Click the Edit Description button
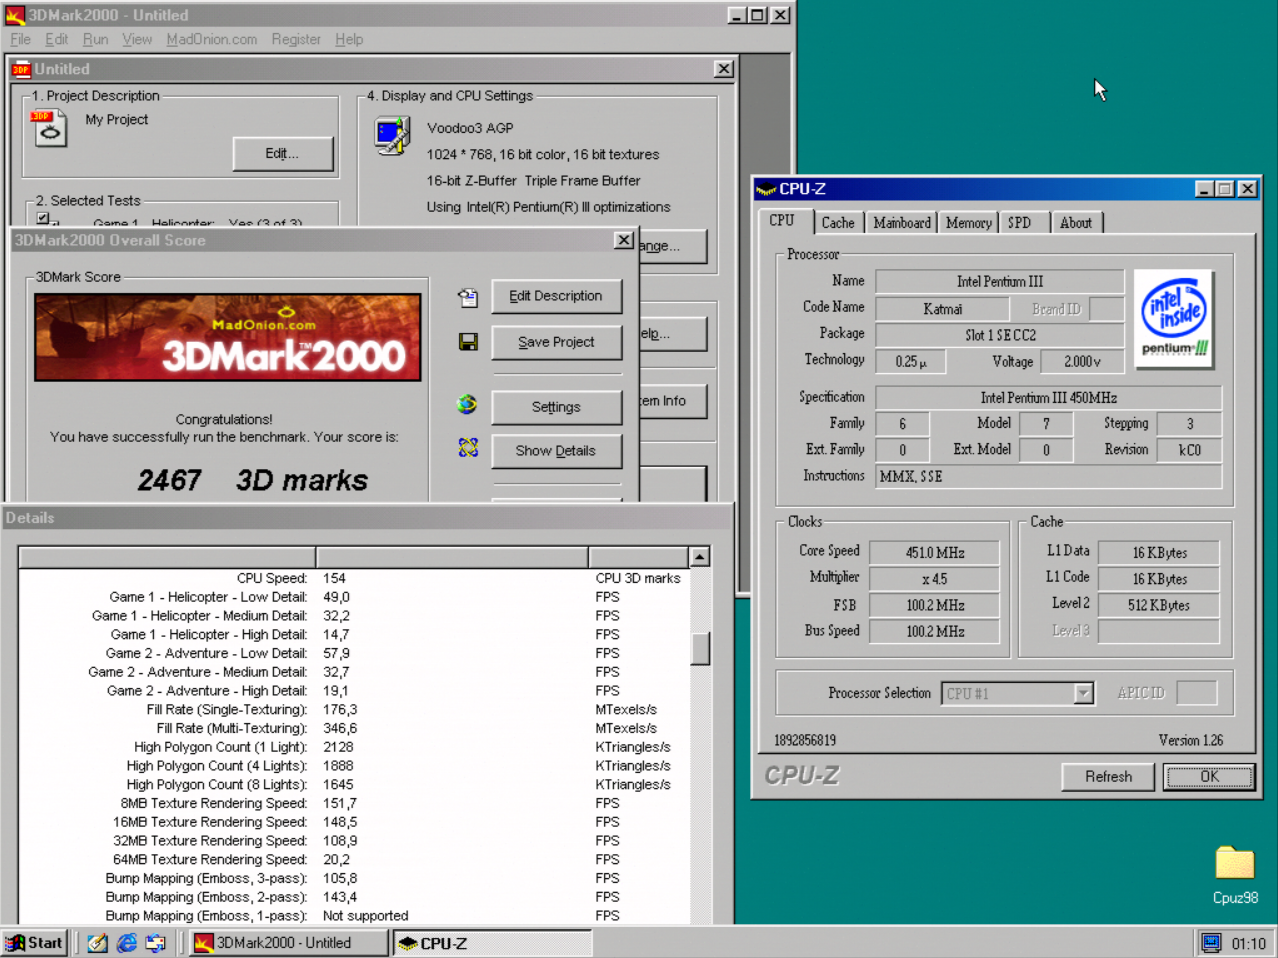Viewport: 1278px width, 958px height. click(x=556, y=296)
